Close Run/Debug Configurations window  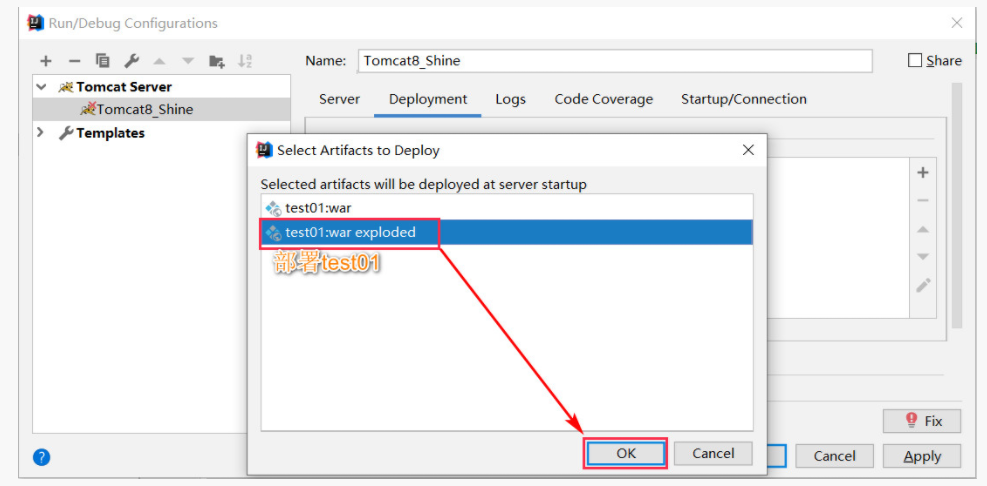pyautogui.click(x=957, y=23)
